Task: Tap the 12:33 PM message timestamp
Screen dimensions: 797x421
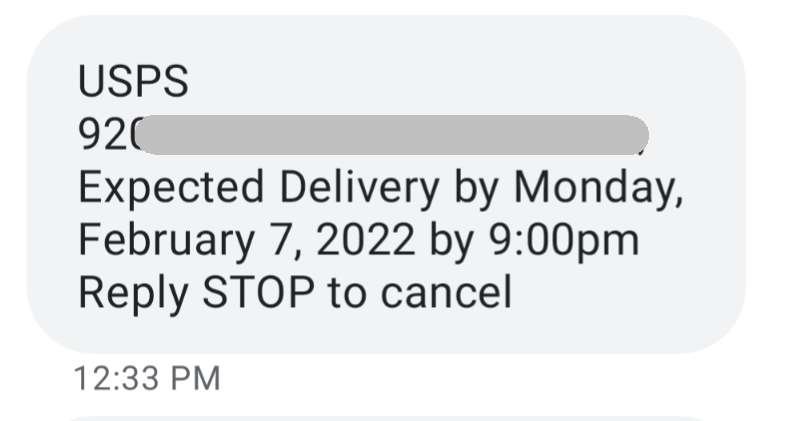Action: [x=147, y=379]
